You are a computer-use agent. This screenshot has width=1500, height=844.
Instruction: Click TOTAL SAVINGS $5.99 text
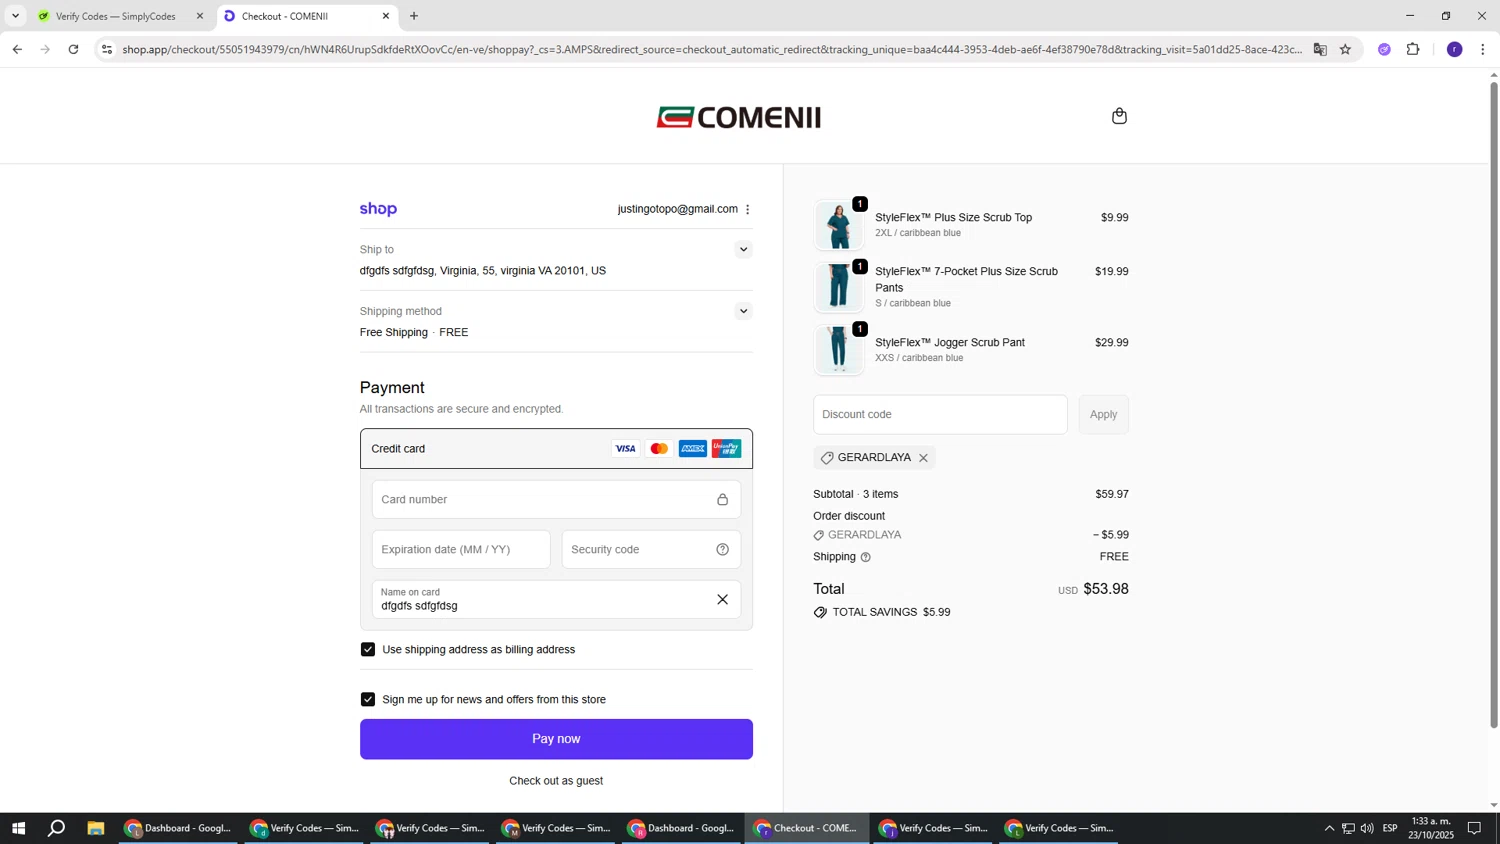pos(891,612)
